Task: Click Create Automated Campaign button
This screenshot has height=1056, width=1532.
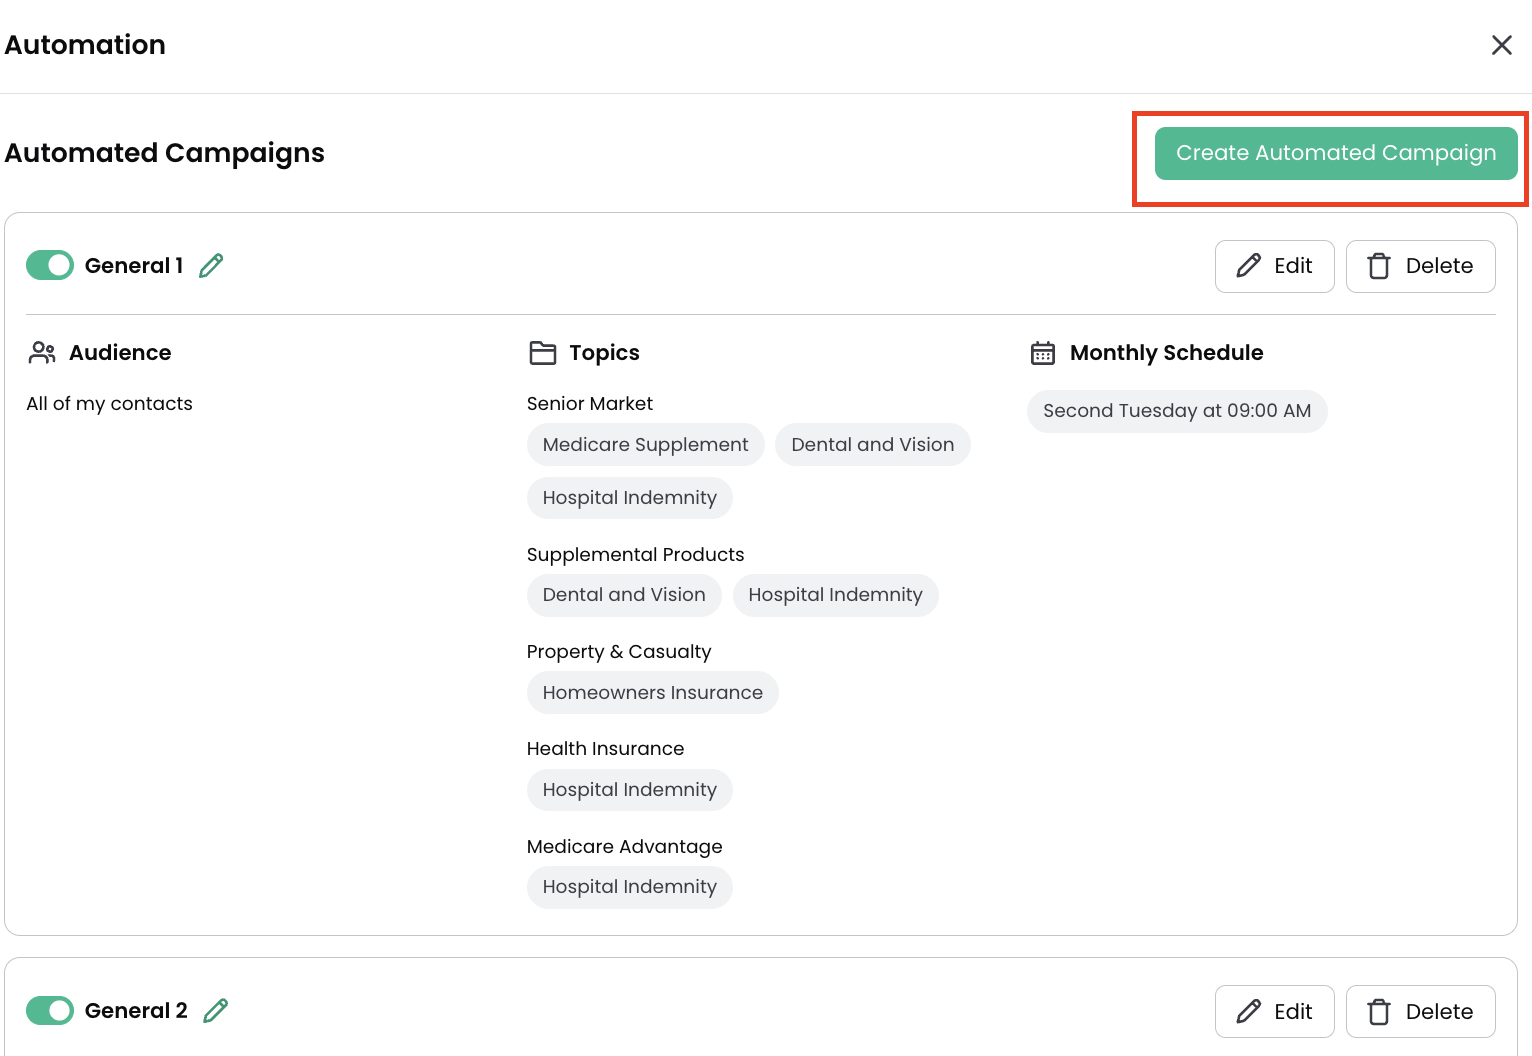Action: pos(1335,153)
